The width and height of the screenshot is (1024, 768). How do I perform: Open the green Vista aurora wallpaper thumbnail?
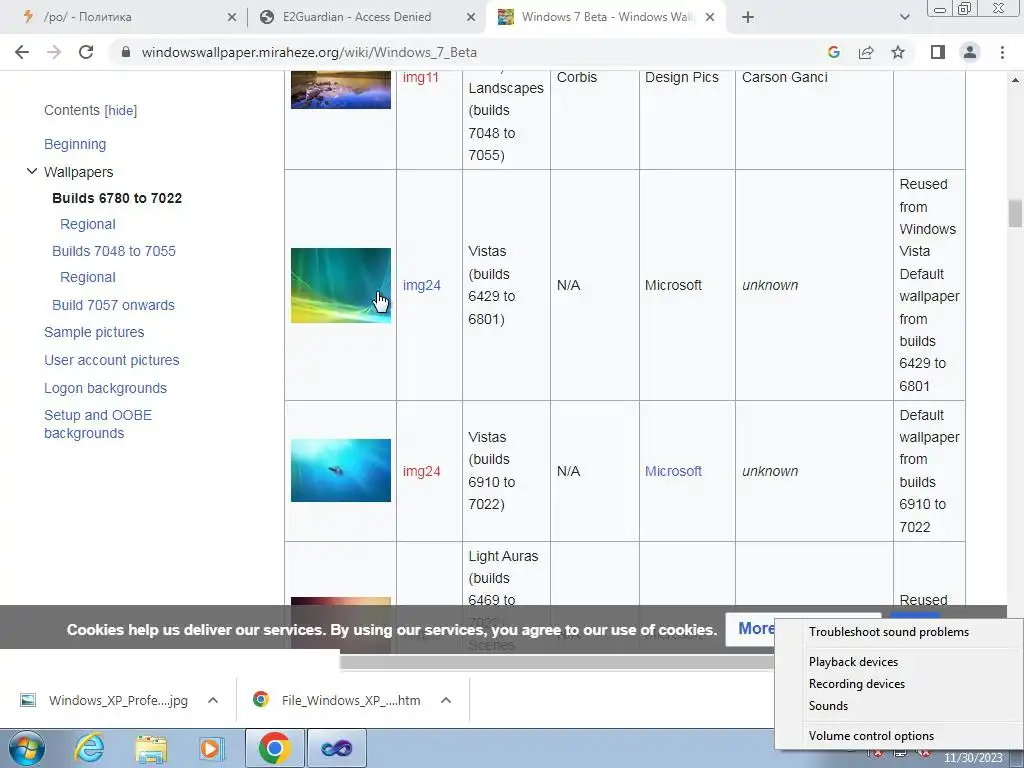(341, 285)
